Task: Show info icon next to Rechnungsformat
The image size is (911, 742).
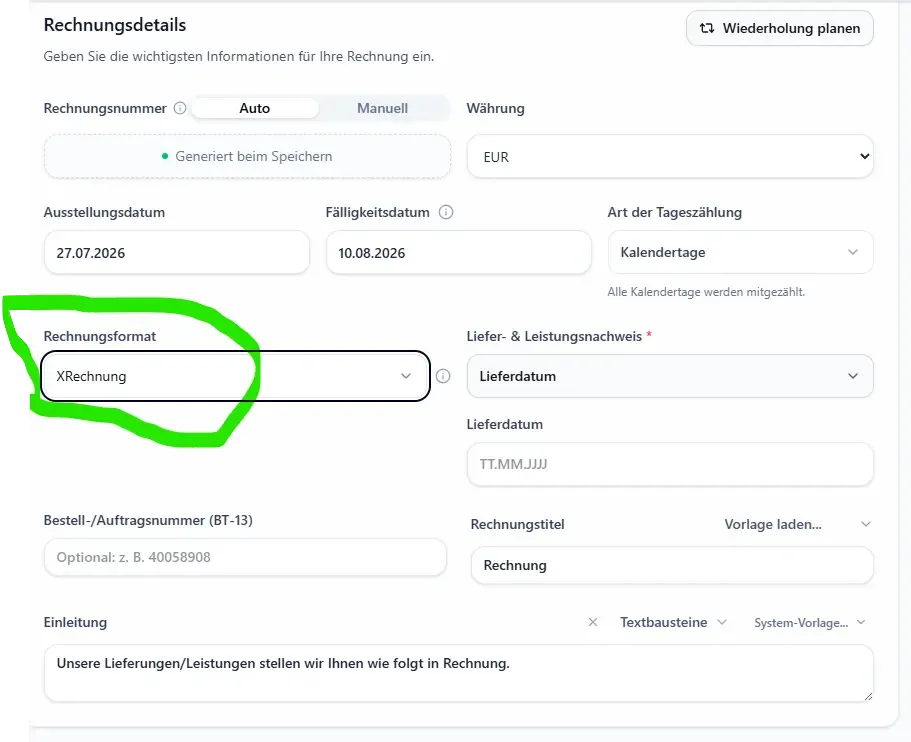Action: pos(443,376)
